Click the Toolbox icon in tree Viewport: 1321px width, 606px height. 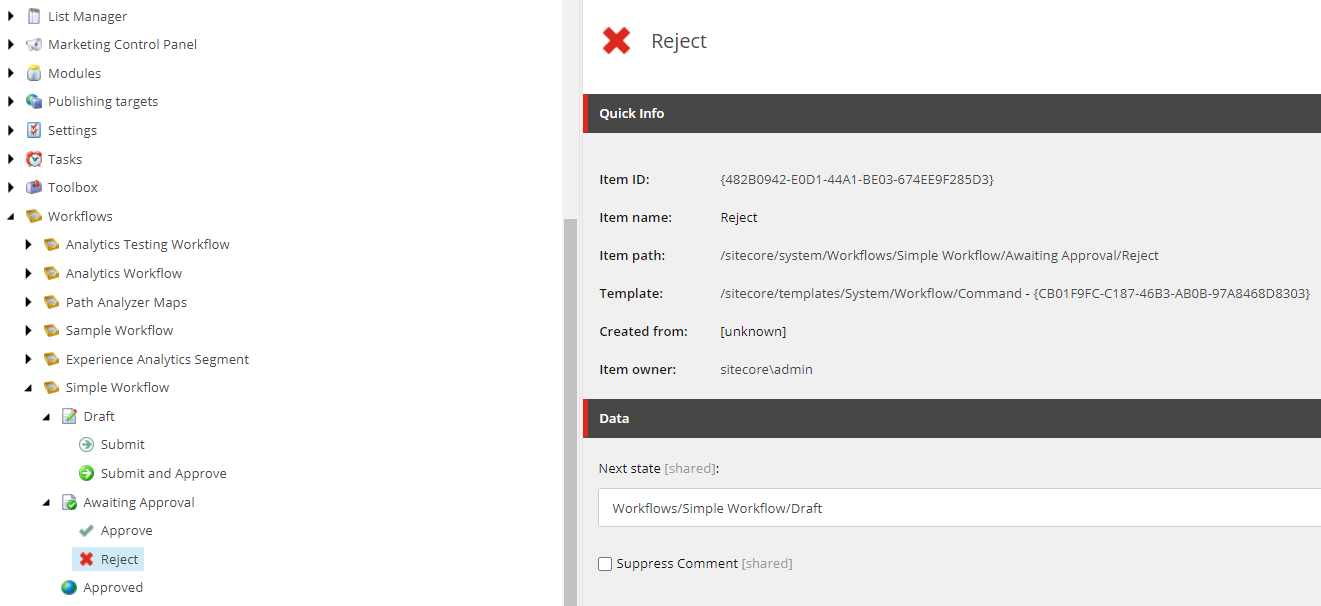click(x=34, y=187)
